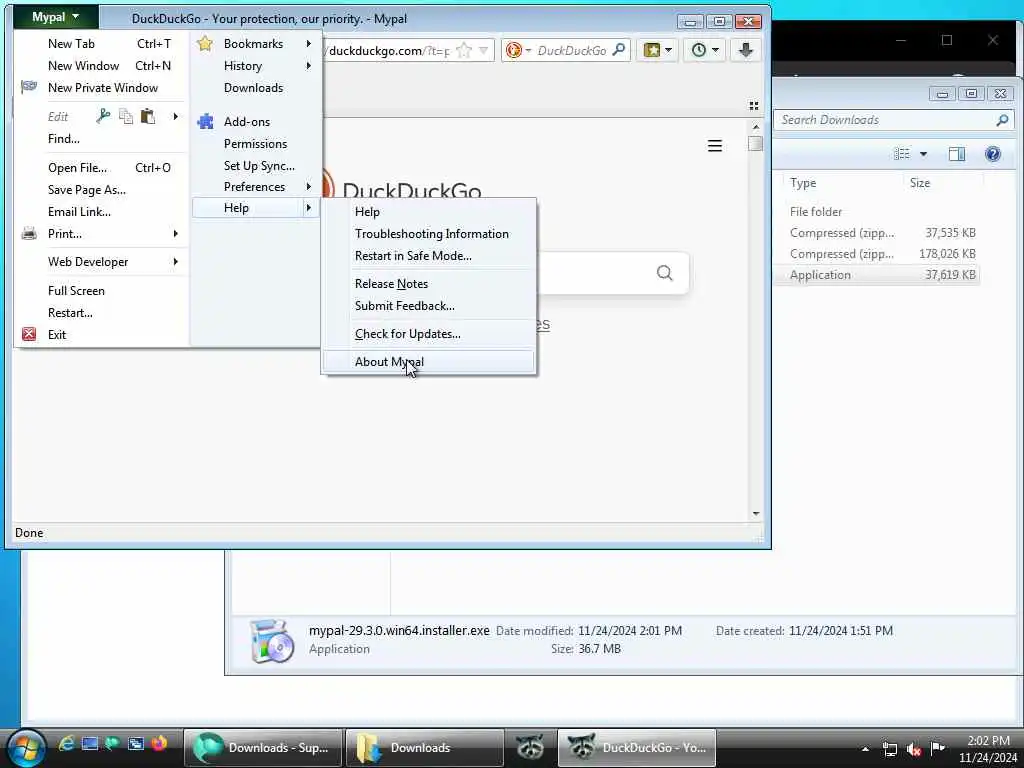Screen dimensions: 1024x768
Task: Click the magnifier in browser search box
Action: pos(618,50)
